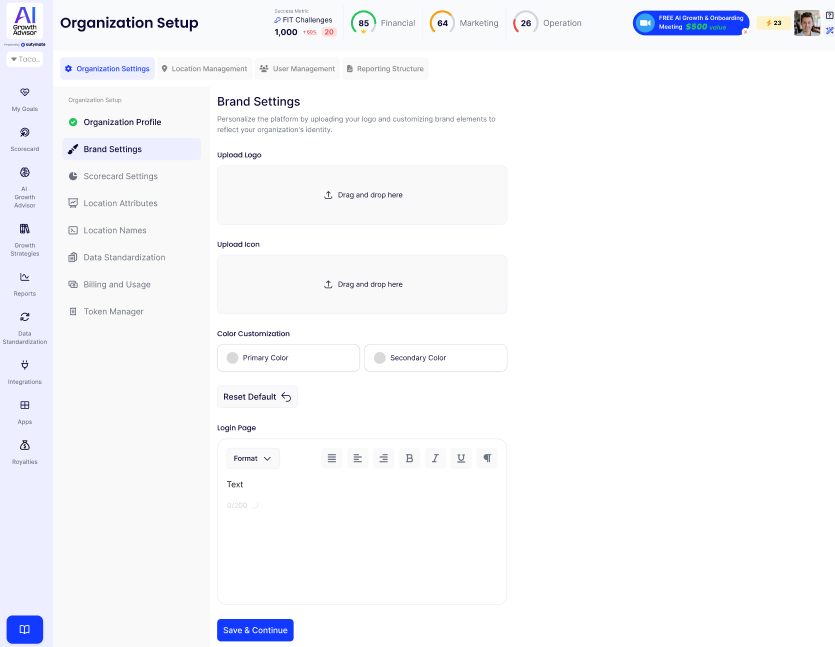Click the justify text alignment icon

point(332,458)
